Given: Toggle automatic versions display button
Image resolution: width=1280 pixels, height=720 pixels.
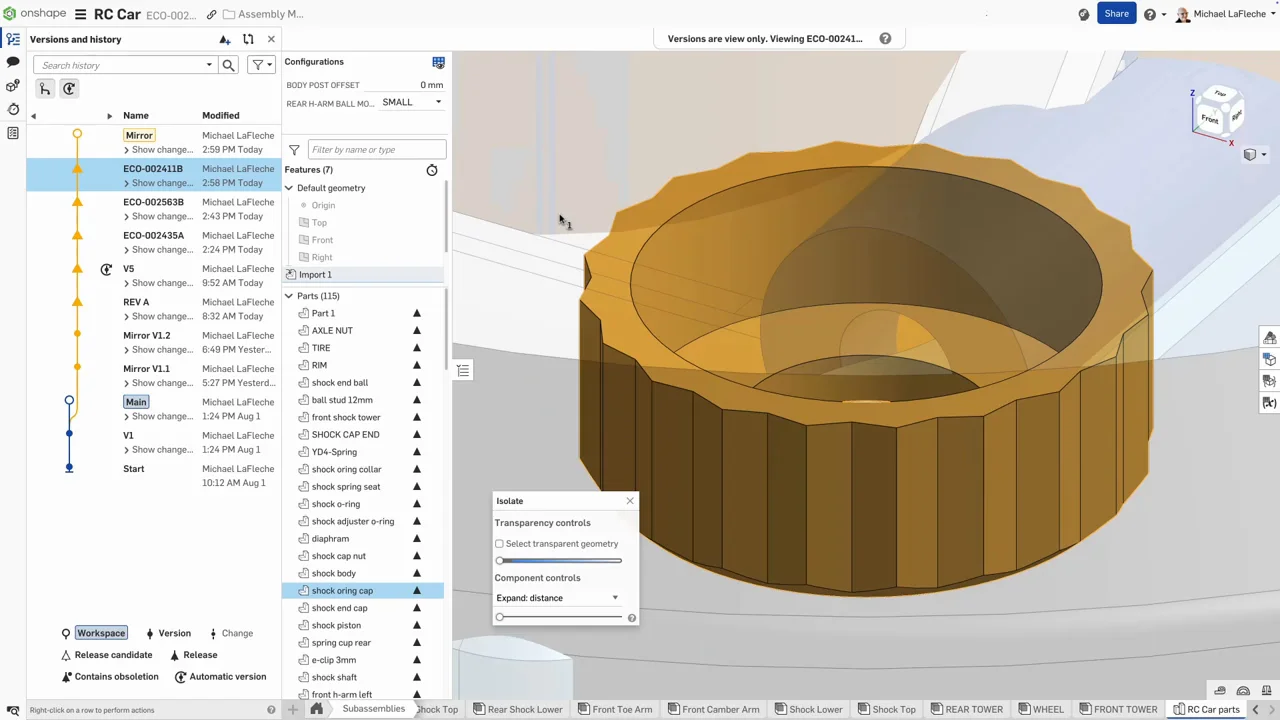Looking at the screenshot, I should 69,89.
